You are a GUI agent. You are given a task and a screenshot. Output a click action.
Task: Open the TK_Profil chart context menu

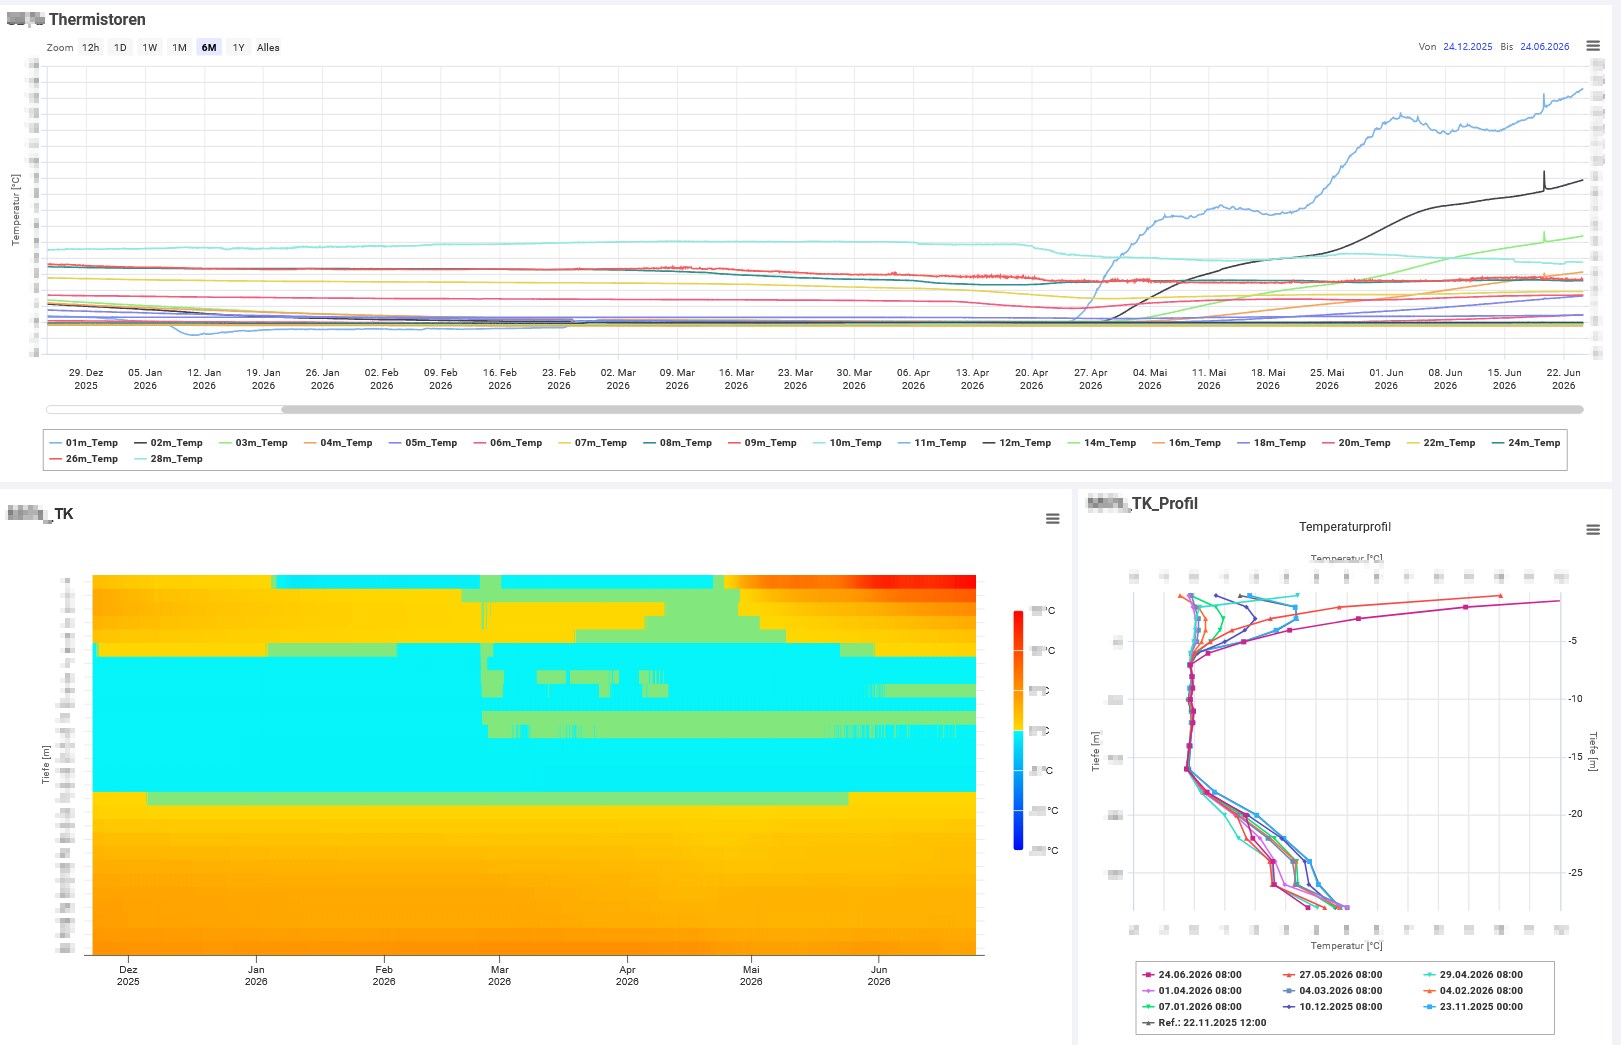coord(1593,529)
